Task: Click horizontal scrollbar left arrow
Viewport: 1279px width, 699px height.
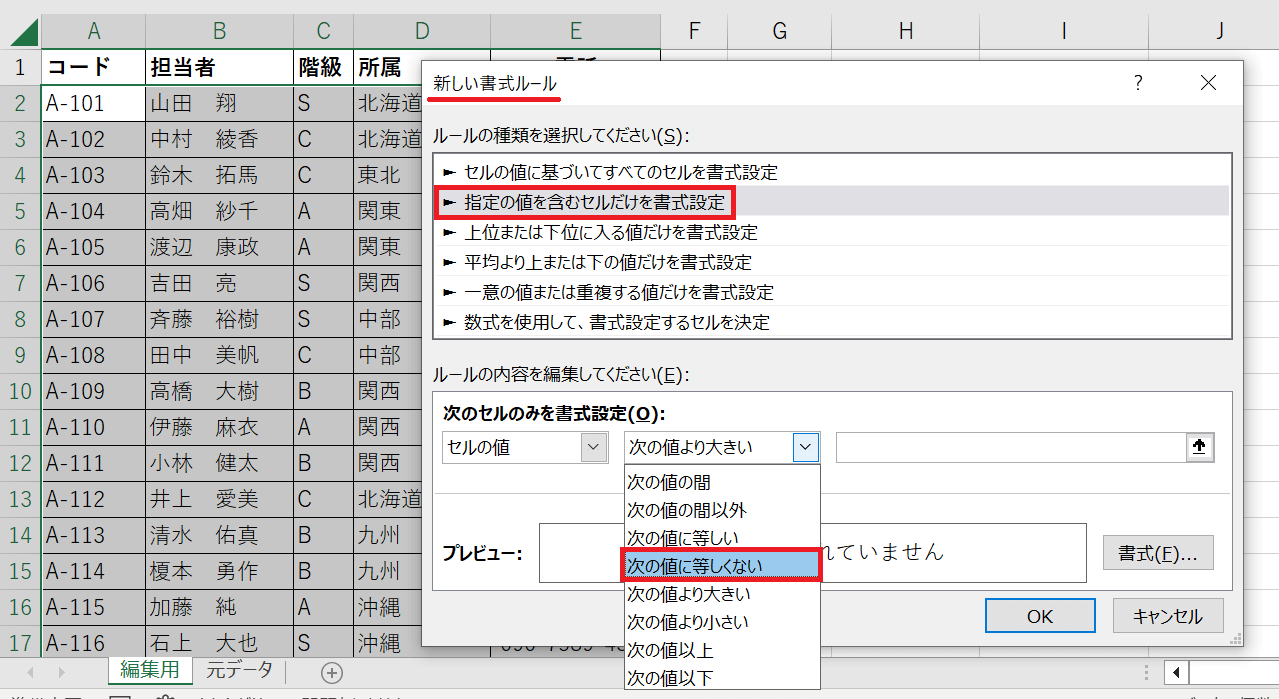Action: coord(1177,672)
